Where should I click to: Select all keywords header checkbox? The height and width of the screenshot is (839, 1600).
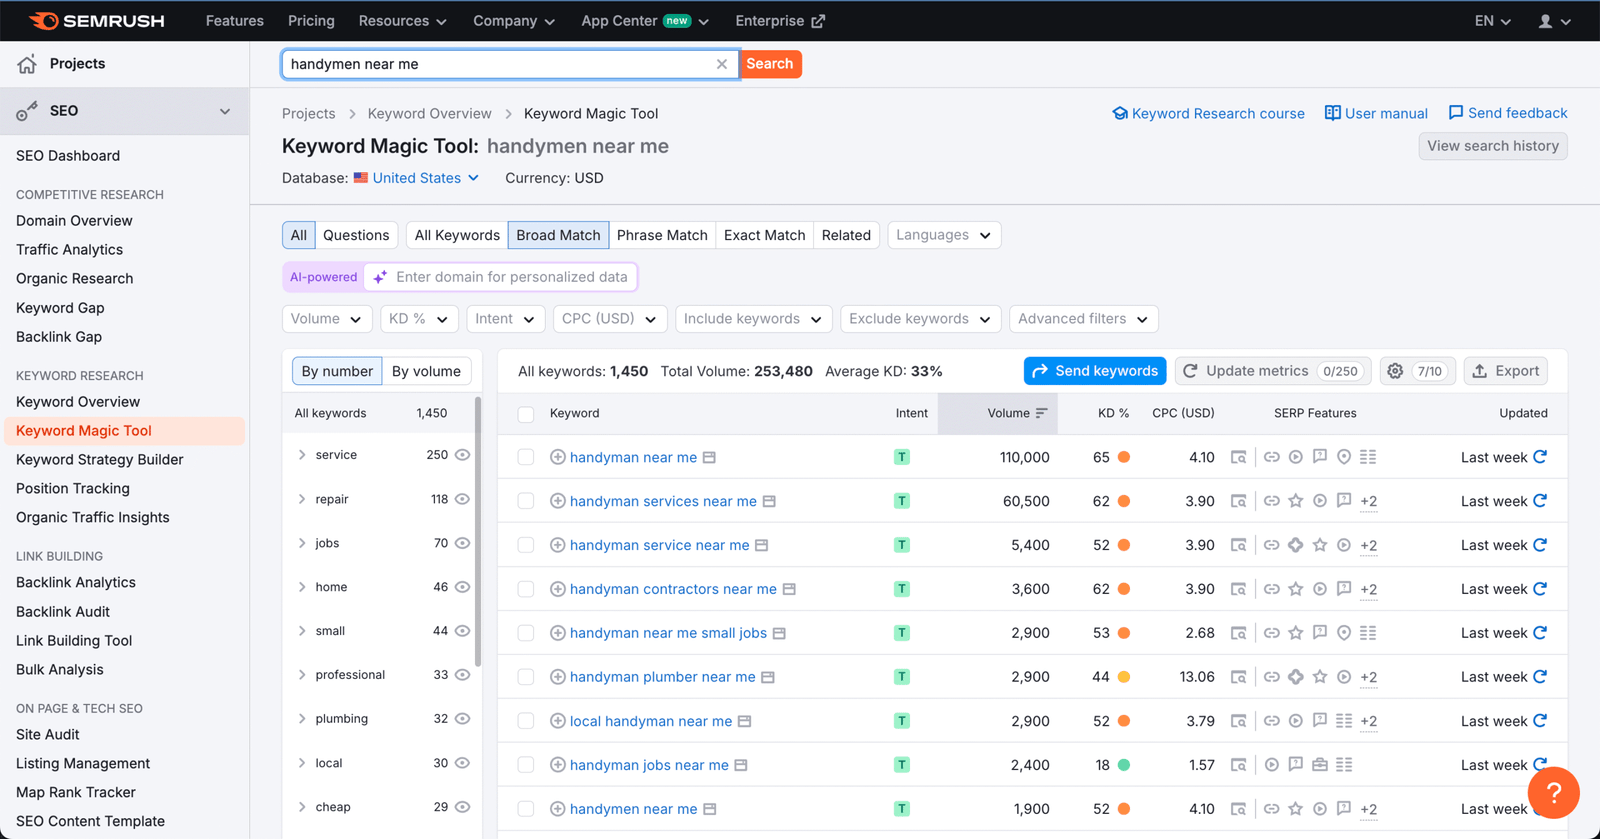click(x=526, y=413)
